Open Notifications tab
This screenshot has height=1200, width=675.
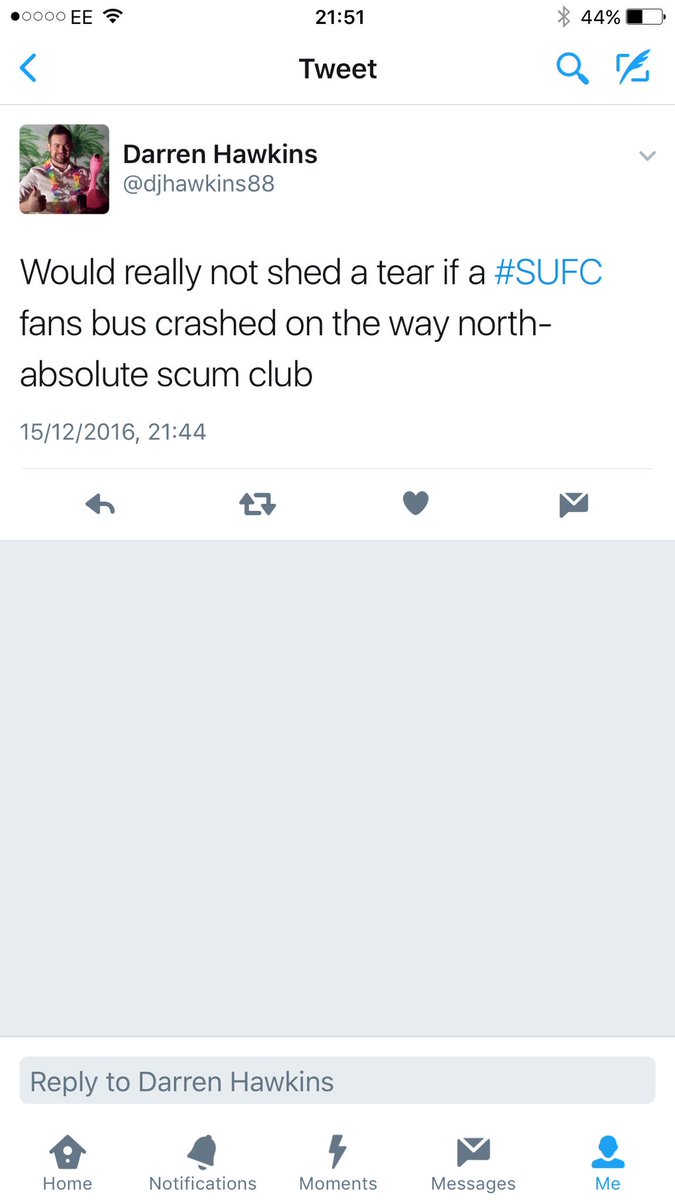pyautogui.click(x=203, y=1164)
